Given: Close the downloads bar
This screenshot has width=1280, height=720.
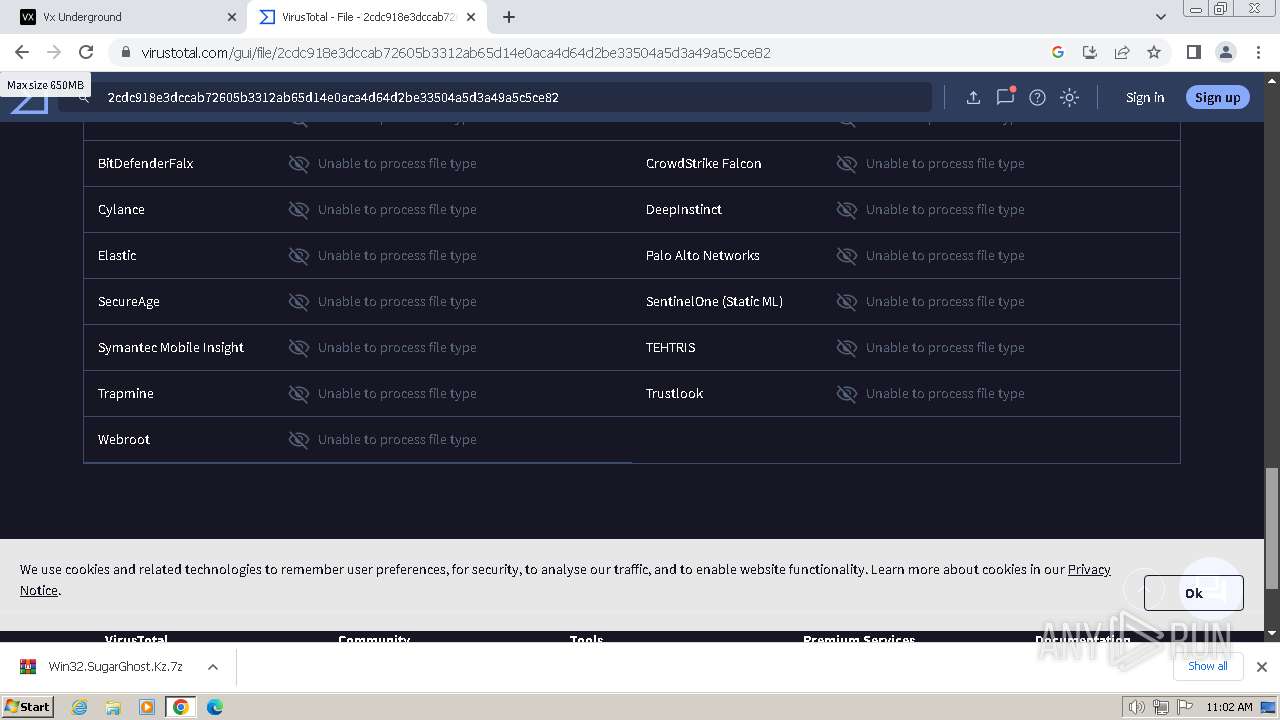Looking at the screenshot, I should (x=1261, y=667).
